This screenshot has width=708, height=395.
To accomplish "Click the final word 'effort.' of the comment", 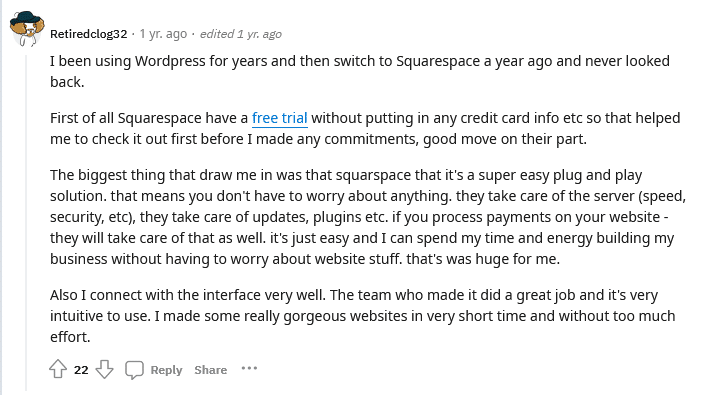I will coord(70,337).
